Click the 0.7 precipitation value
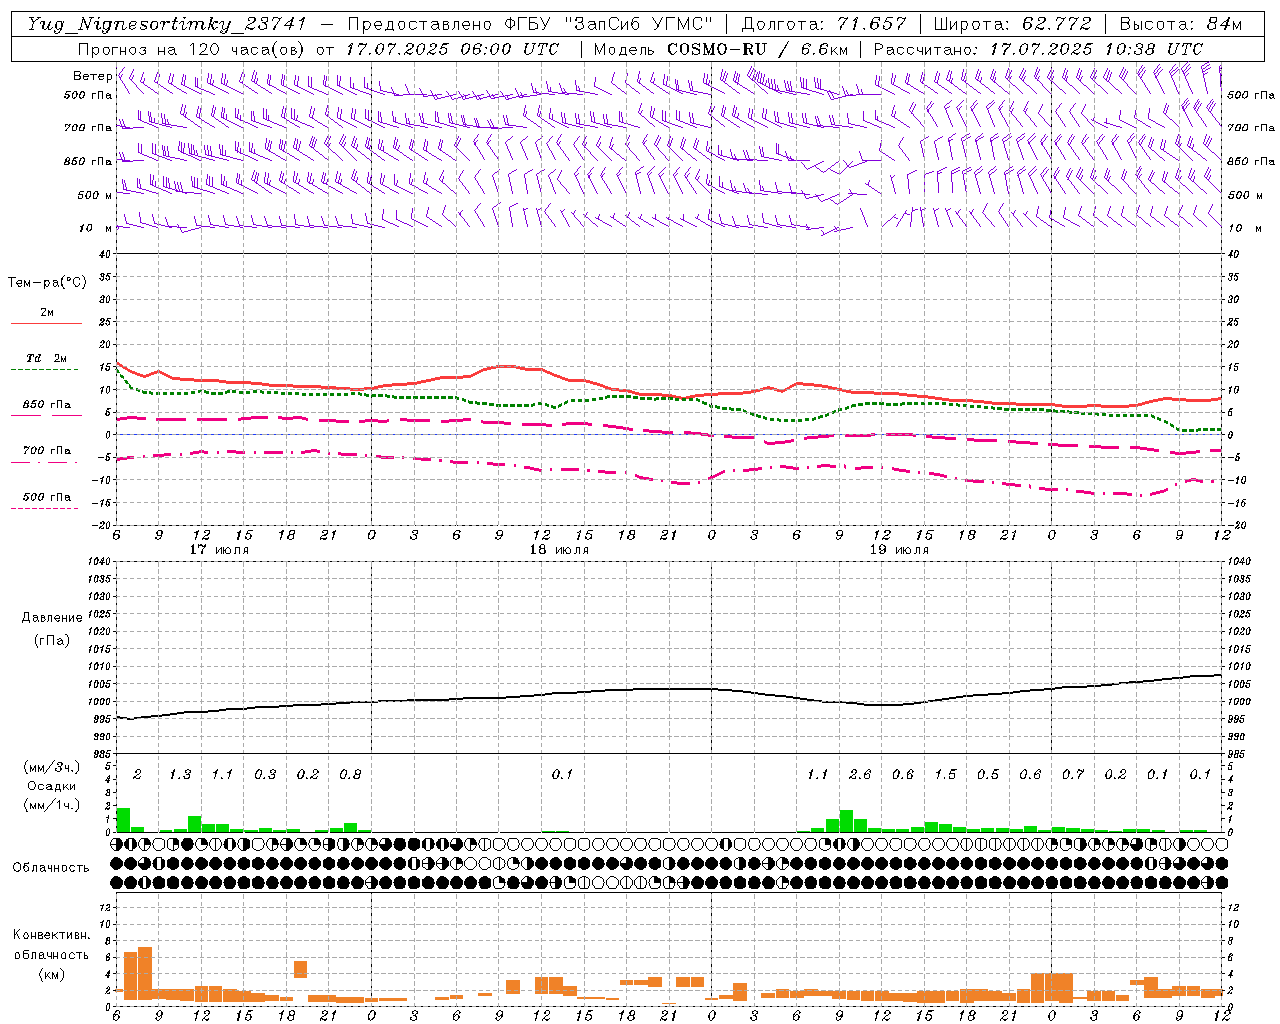This screenshot has width=1280, height=1024. [1073, 774]
